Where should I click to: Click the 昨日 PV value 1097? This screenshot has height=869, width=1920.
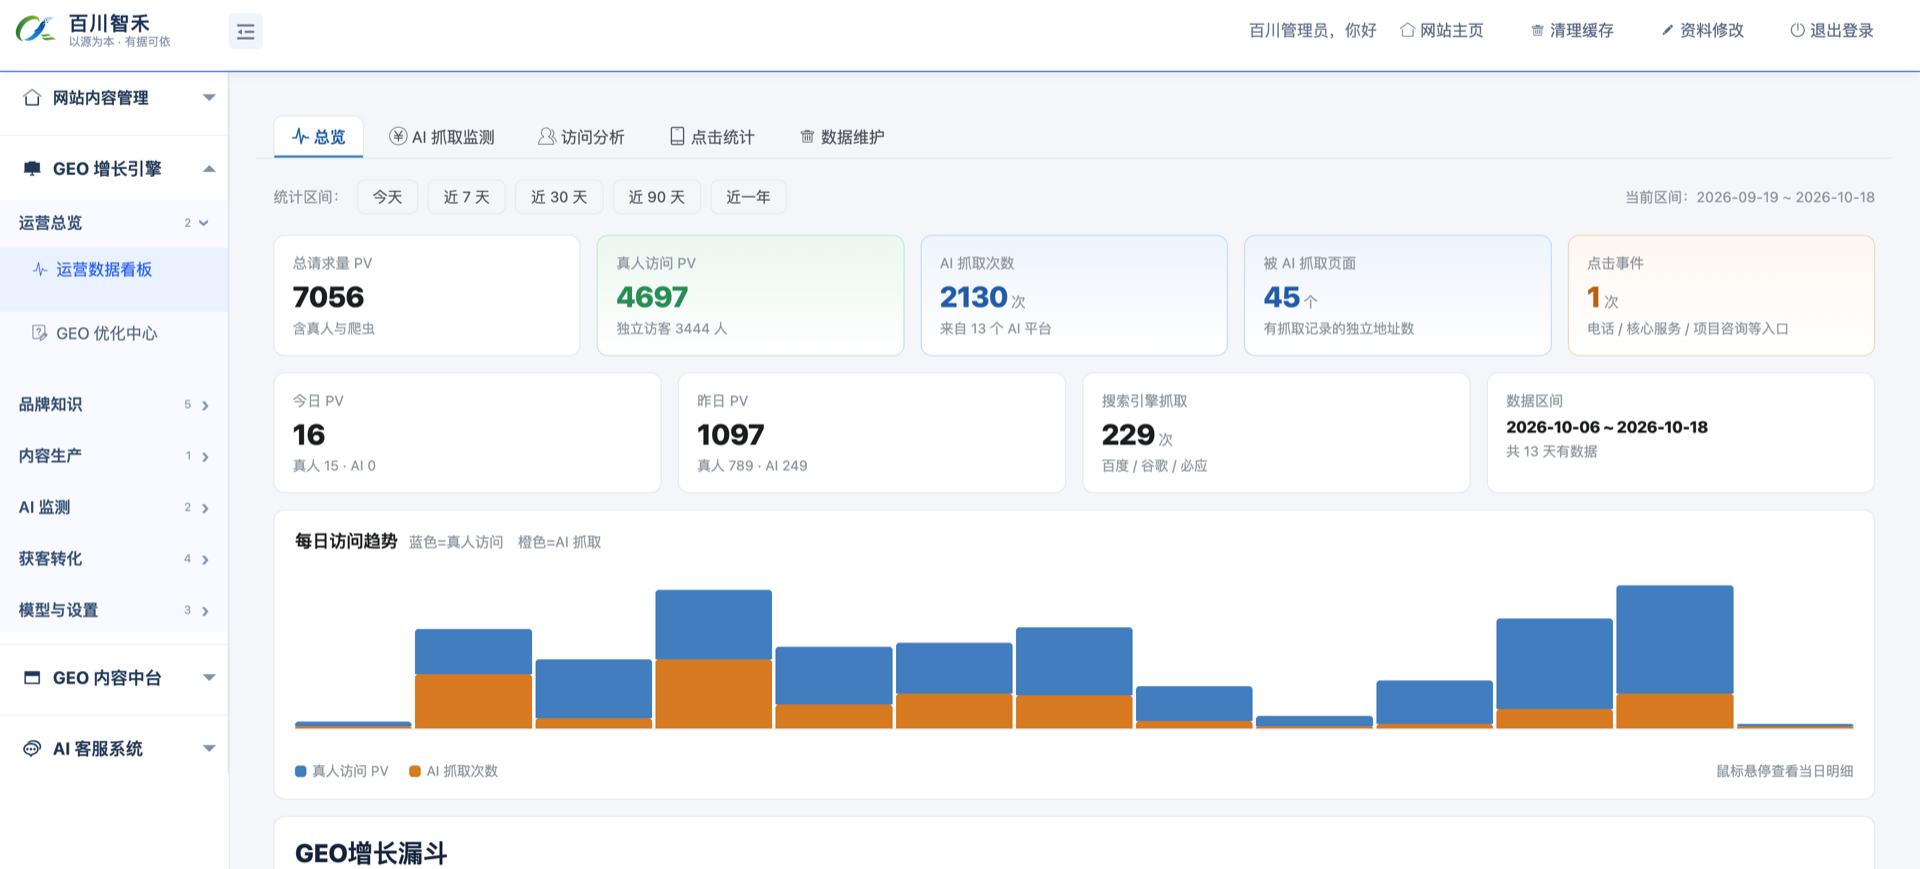click(731, 434)
